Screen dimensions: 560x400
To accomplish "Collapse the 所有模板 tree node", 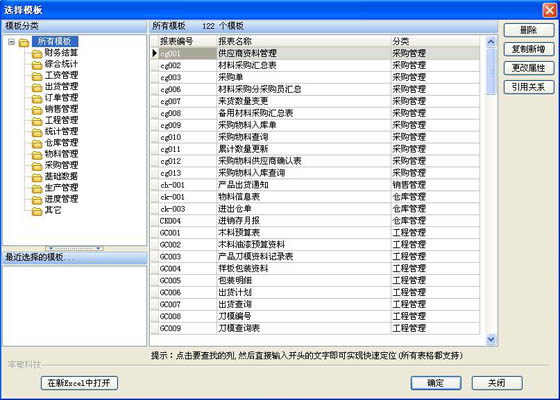I will tap(11, 42).
